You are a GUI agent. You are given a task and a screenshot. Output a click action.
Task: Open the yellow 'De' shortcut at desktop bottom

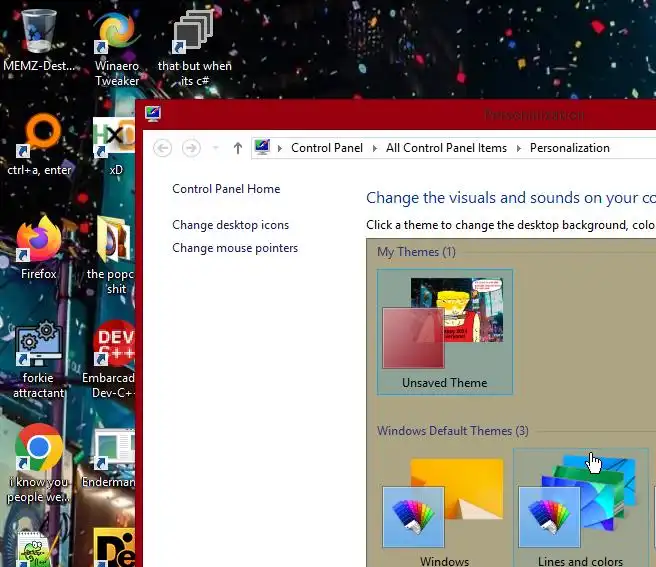pyautogui.click(x=114, y=548)
